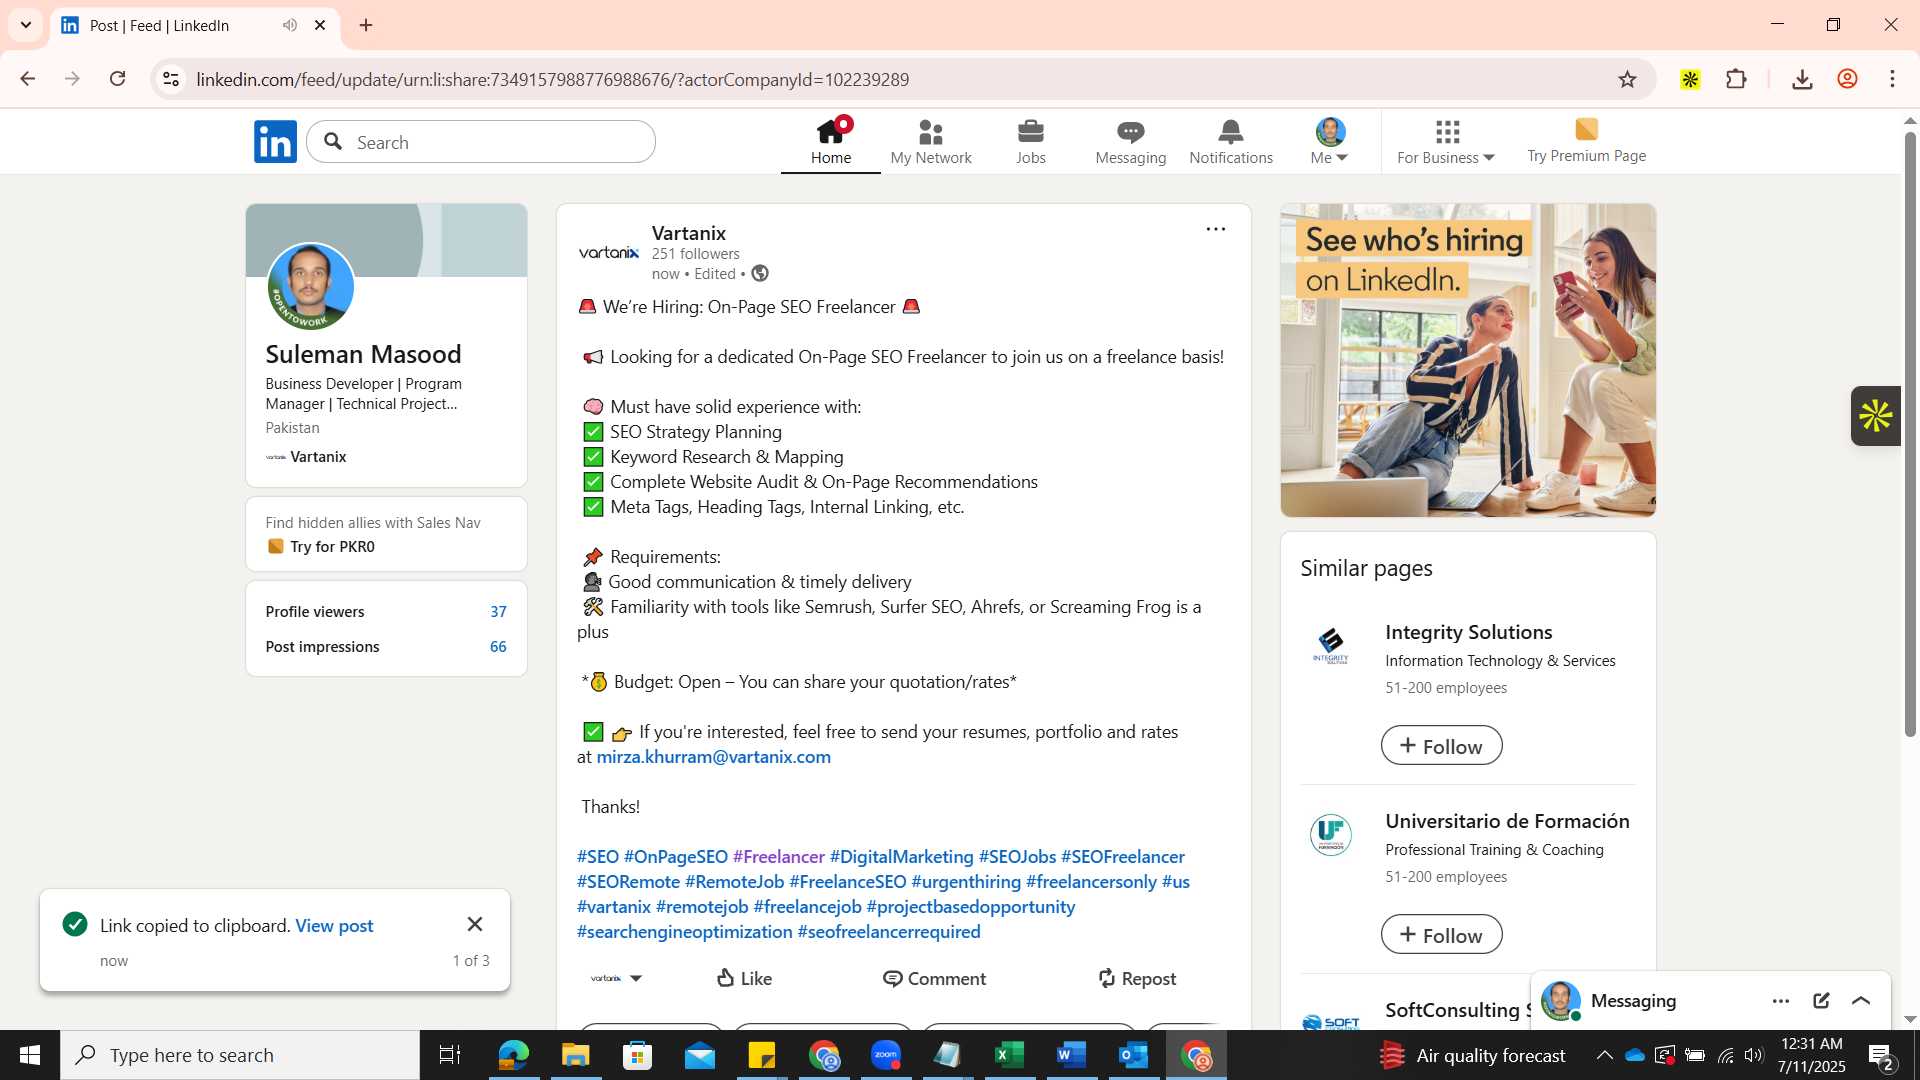Image resolution: width=1920 pixels, height=1080 pixels.
Task: Open Suleman Masood profile name
Action: [363, 354]
